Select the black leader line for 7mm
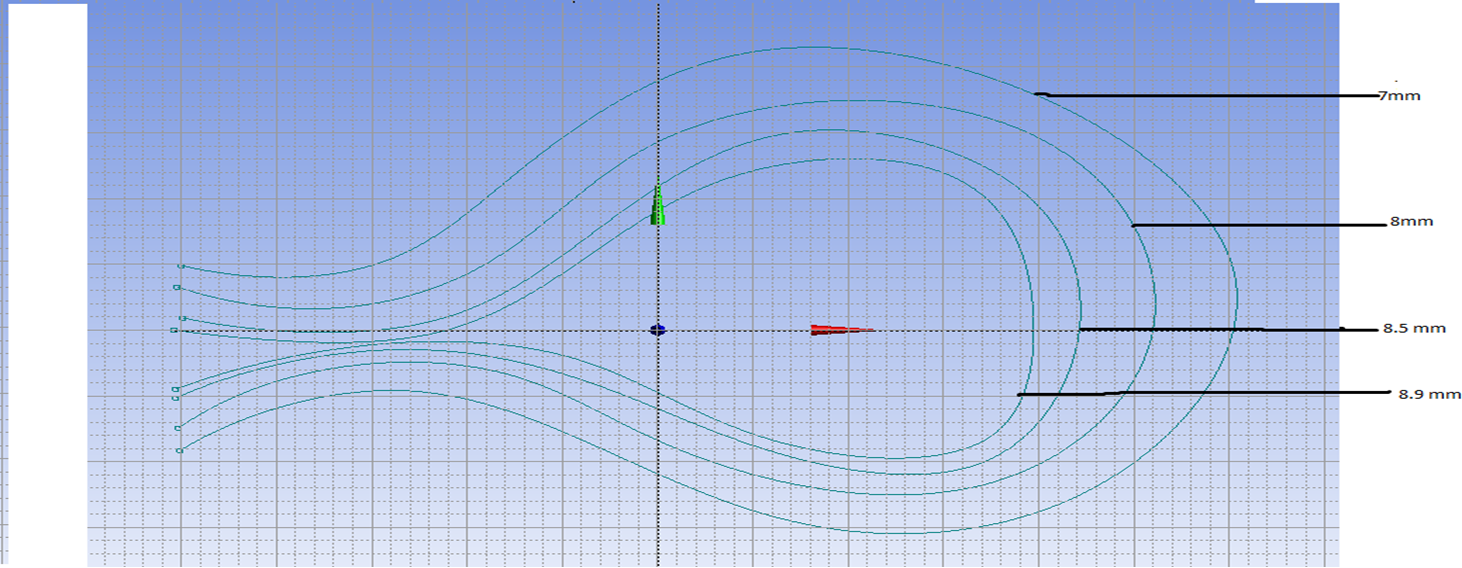Screen dimensions: 1462x568 click(1200, 95)
